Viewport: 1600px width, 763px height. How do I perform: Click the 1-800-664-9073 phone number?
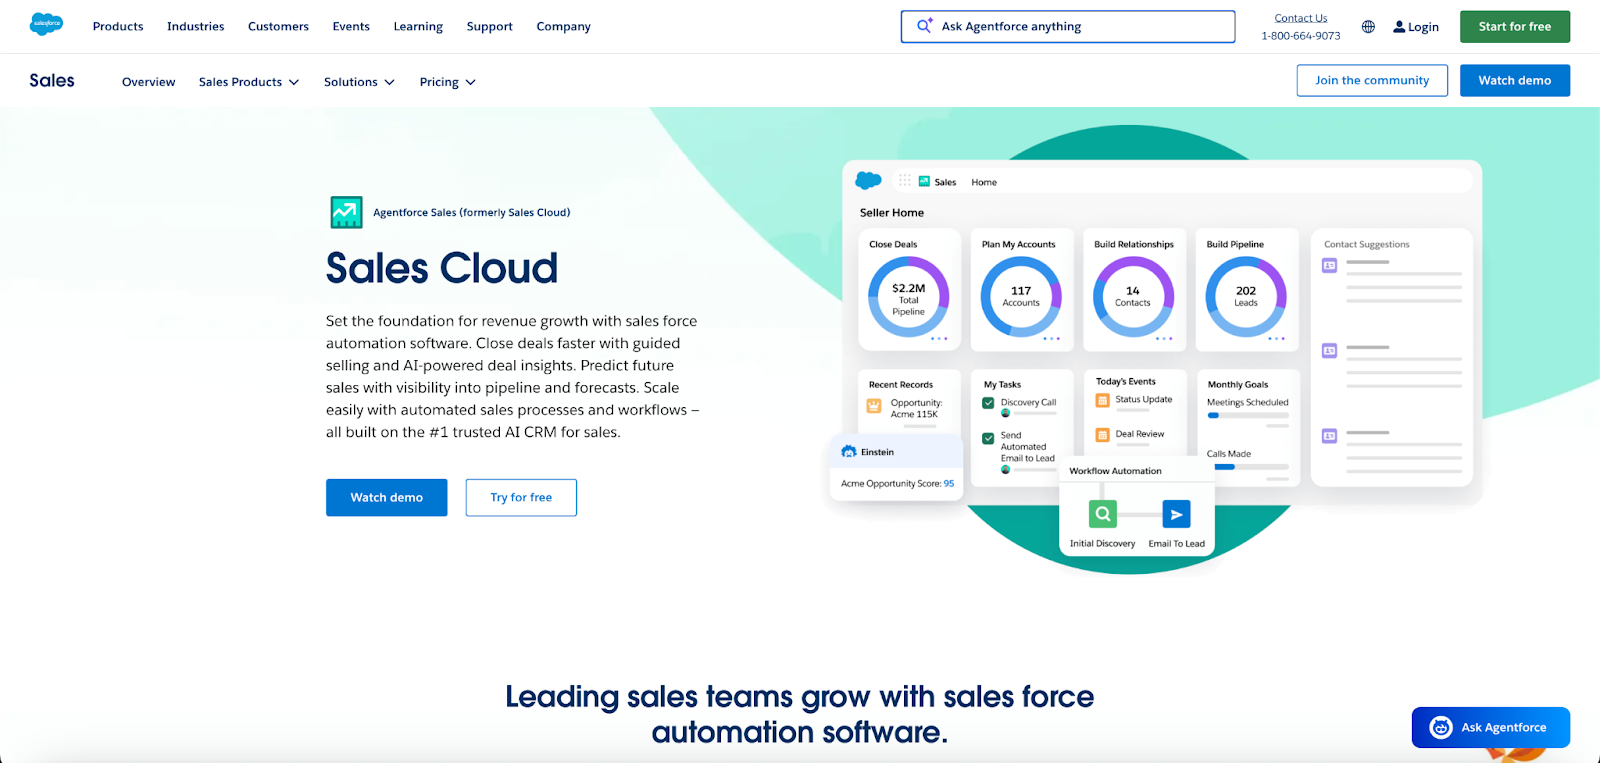tap(1301, 36)
